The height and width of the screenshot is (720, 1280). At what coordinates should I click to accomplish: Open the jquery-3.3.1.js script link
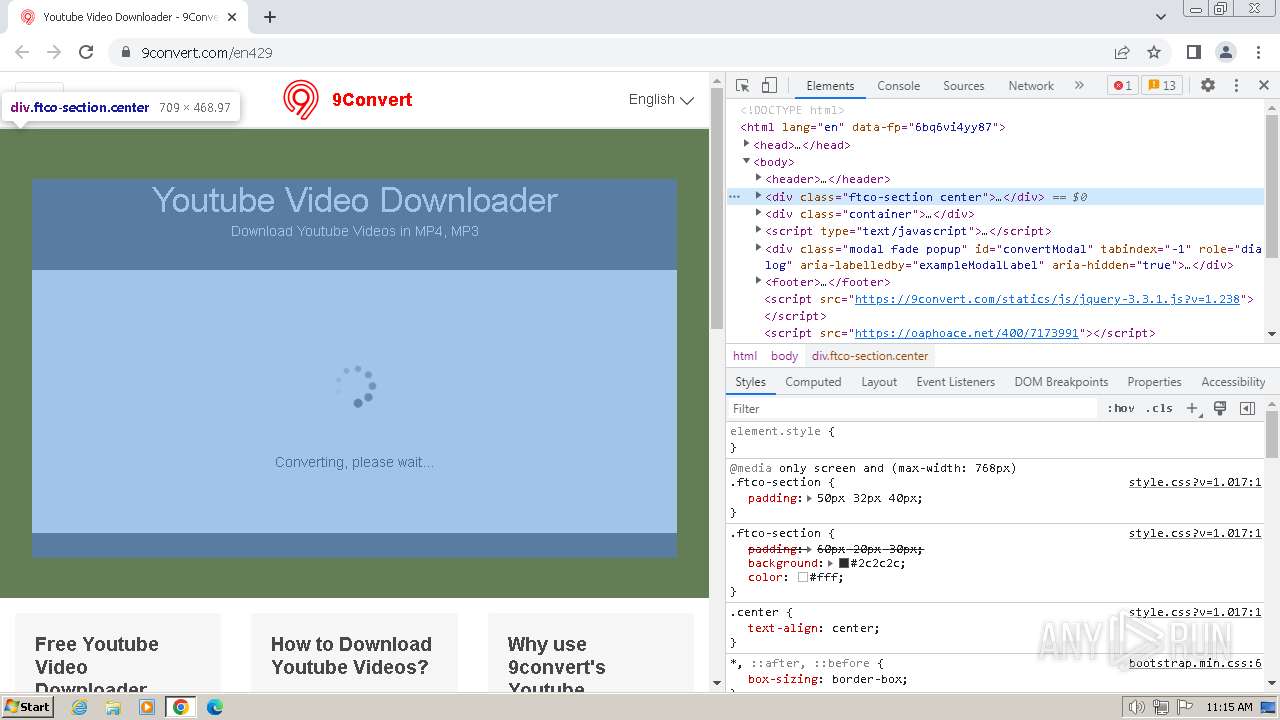[1047, 299]
